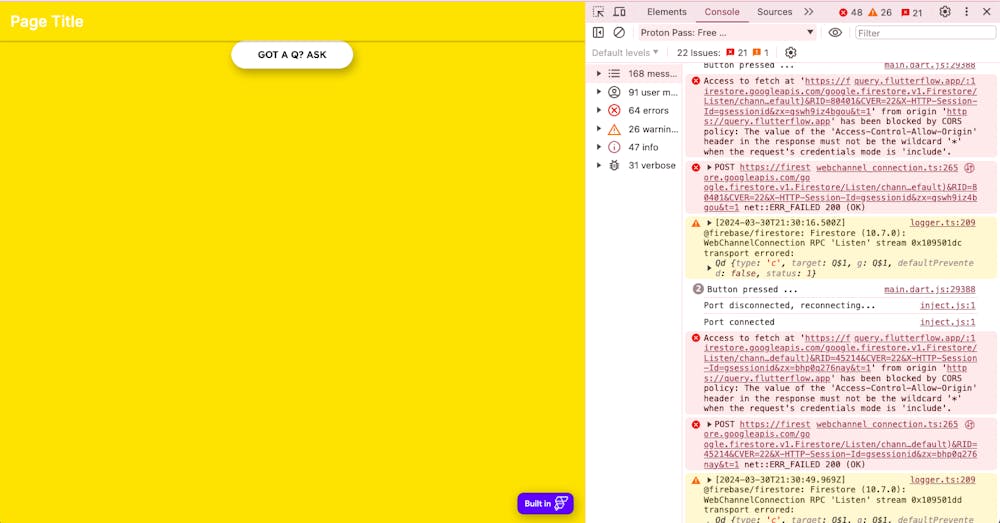This screenshot has height=523, width=1000.
Task: Open the logger.ts:209 link at 21:30:49
Action: tap(942, 480)
